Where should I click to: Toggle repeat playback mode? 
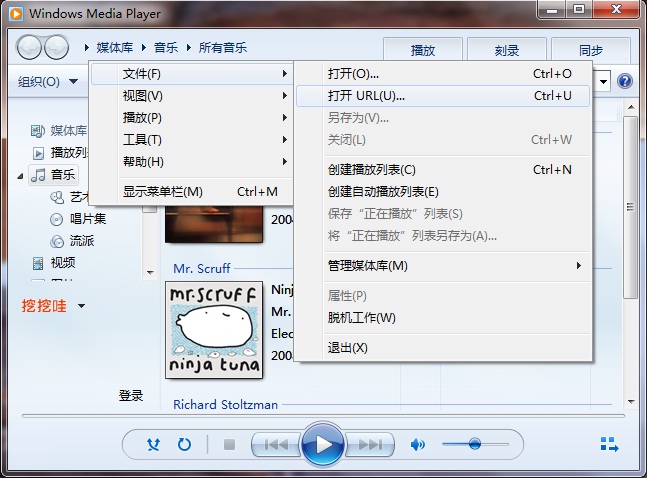[184, 444]
